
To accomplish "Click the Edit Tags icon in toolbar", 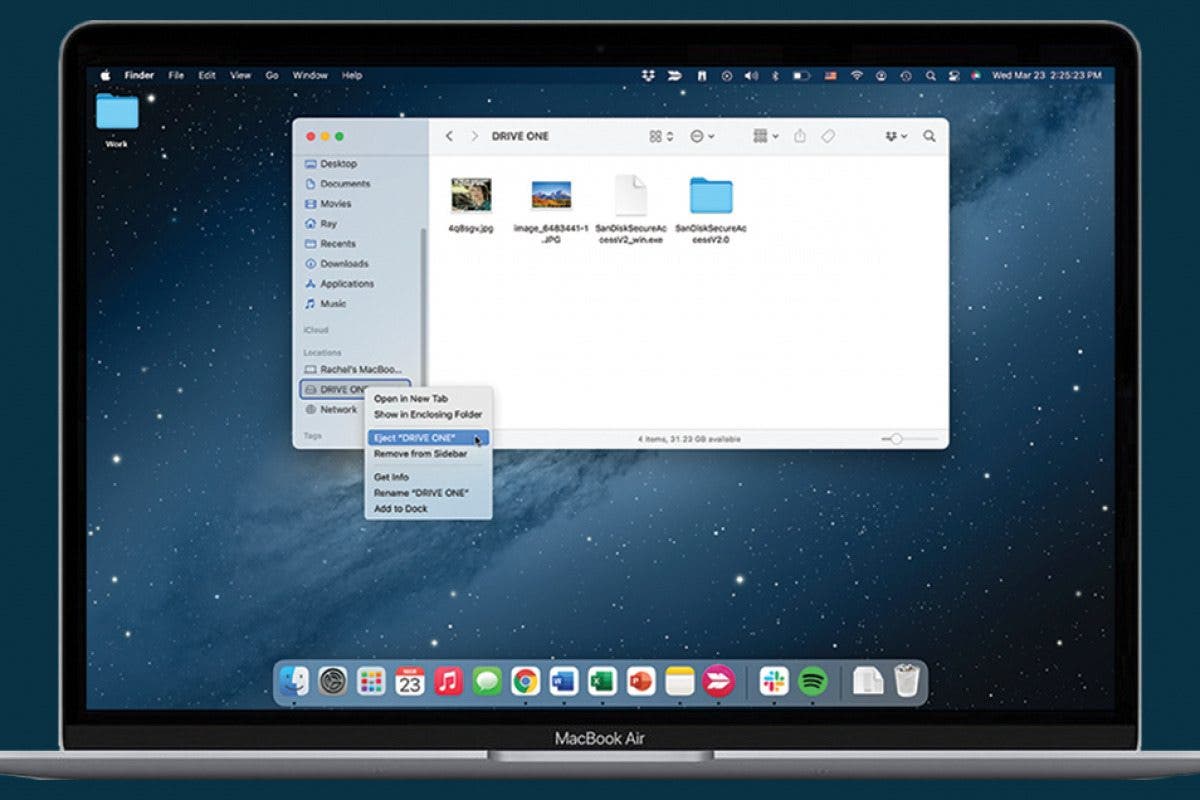I will 828,136.
